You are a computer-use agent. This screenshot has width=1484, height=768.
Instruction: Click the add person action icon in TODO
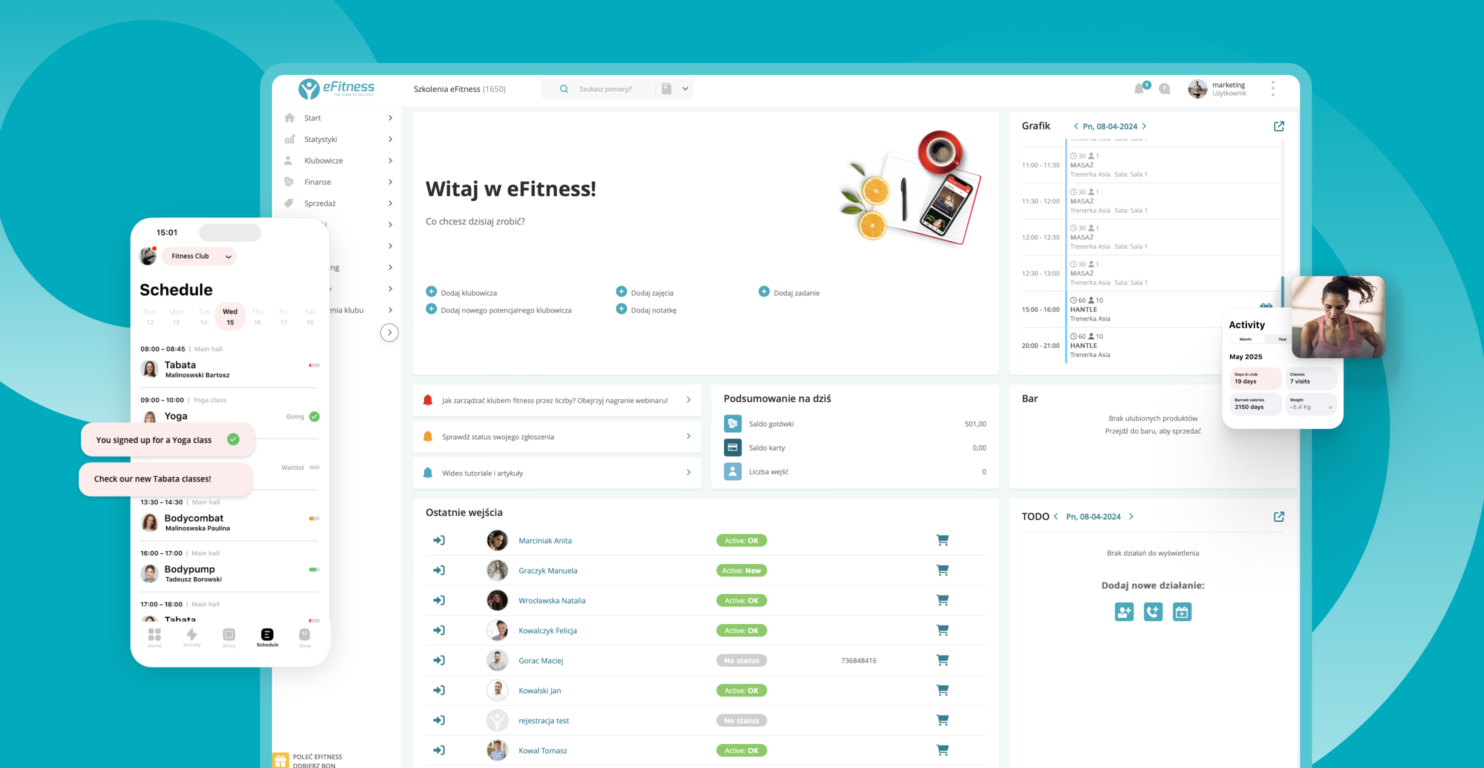click(1124, 612)
